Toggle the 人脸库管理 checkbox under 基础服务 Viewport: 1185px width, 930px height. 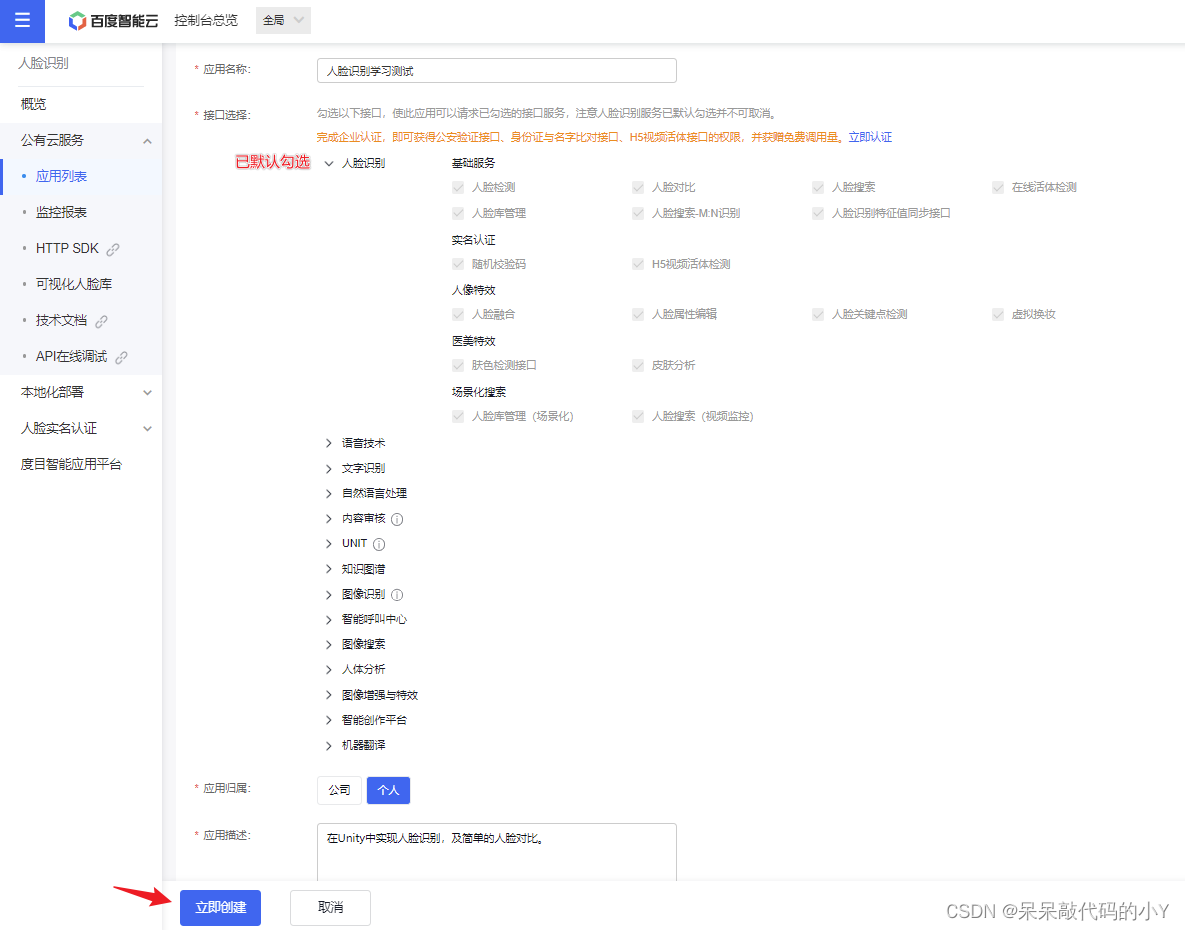458,213
